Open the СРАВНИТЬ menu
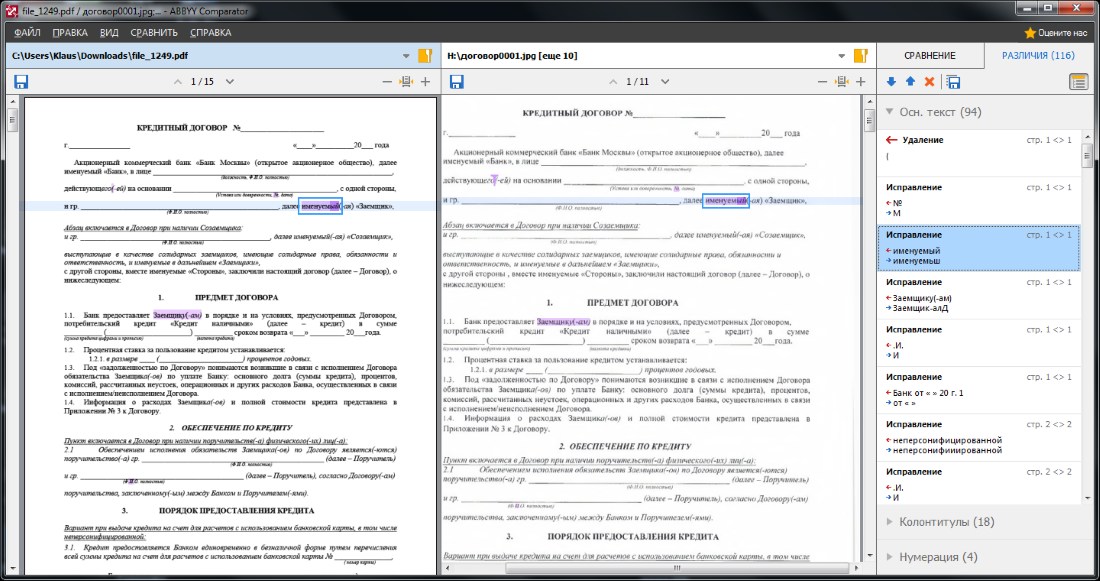The width and height of the screenshot is (1100, 581). point(154,32)
